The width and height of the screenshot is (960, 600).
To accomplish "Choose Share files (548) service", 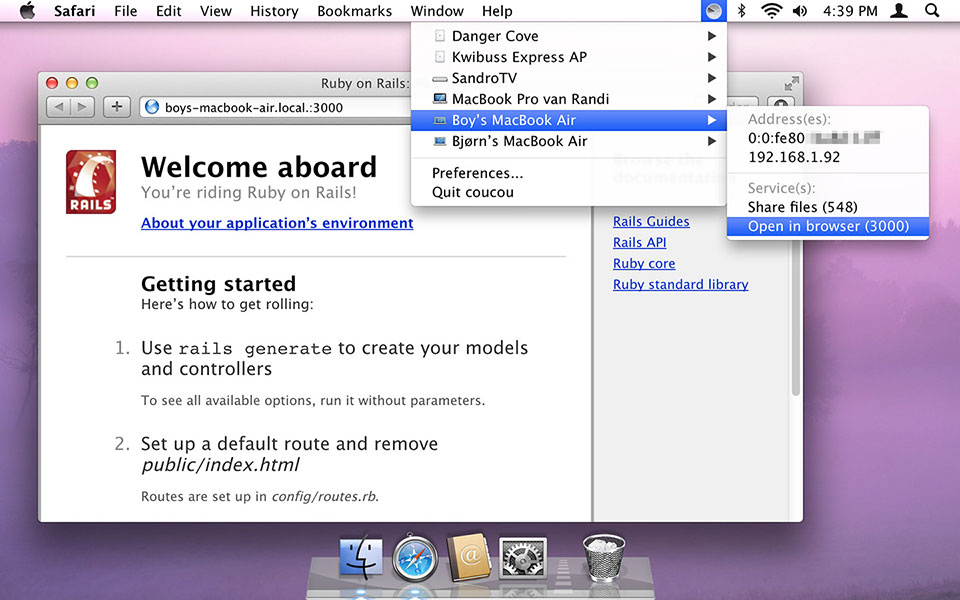I will (x=828, y=207).
